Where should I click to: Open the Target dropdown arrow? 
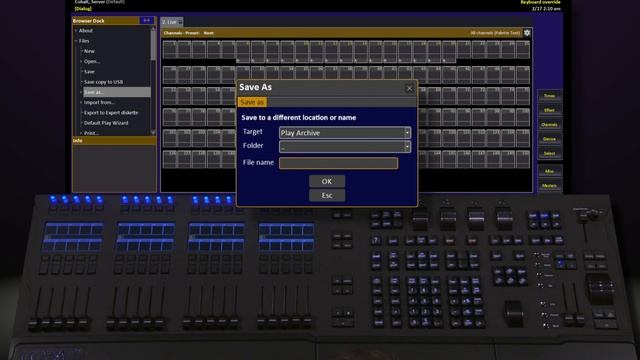[x=407, y=133]
